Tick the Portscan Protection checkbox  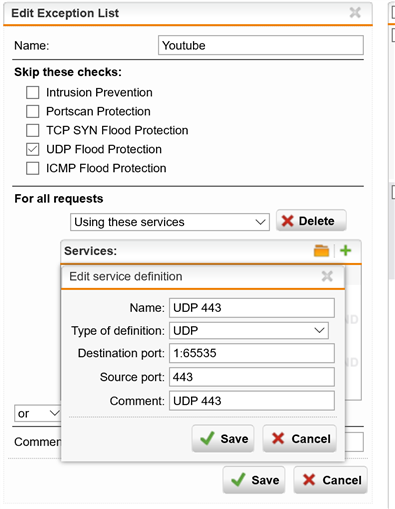(33, 111)
